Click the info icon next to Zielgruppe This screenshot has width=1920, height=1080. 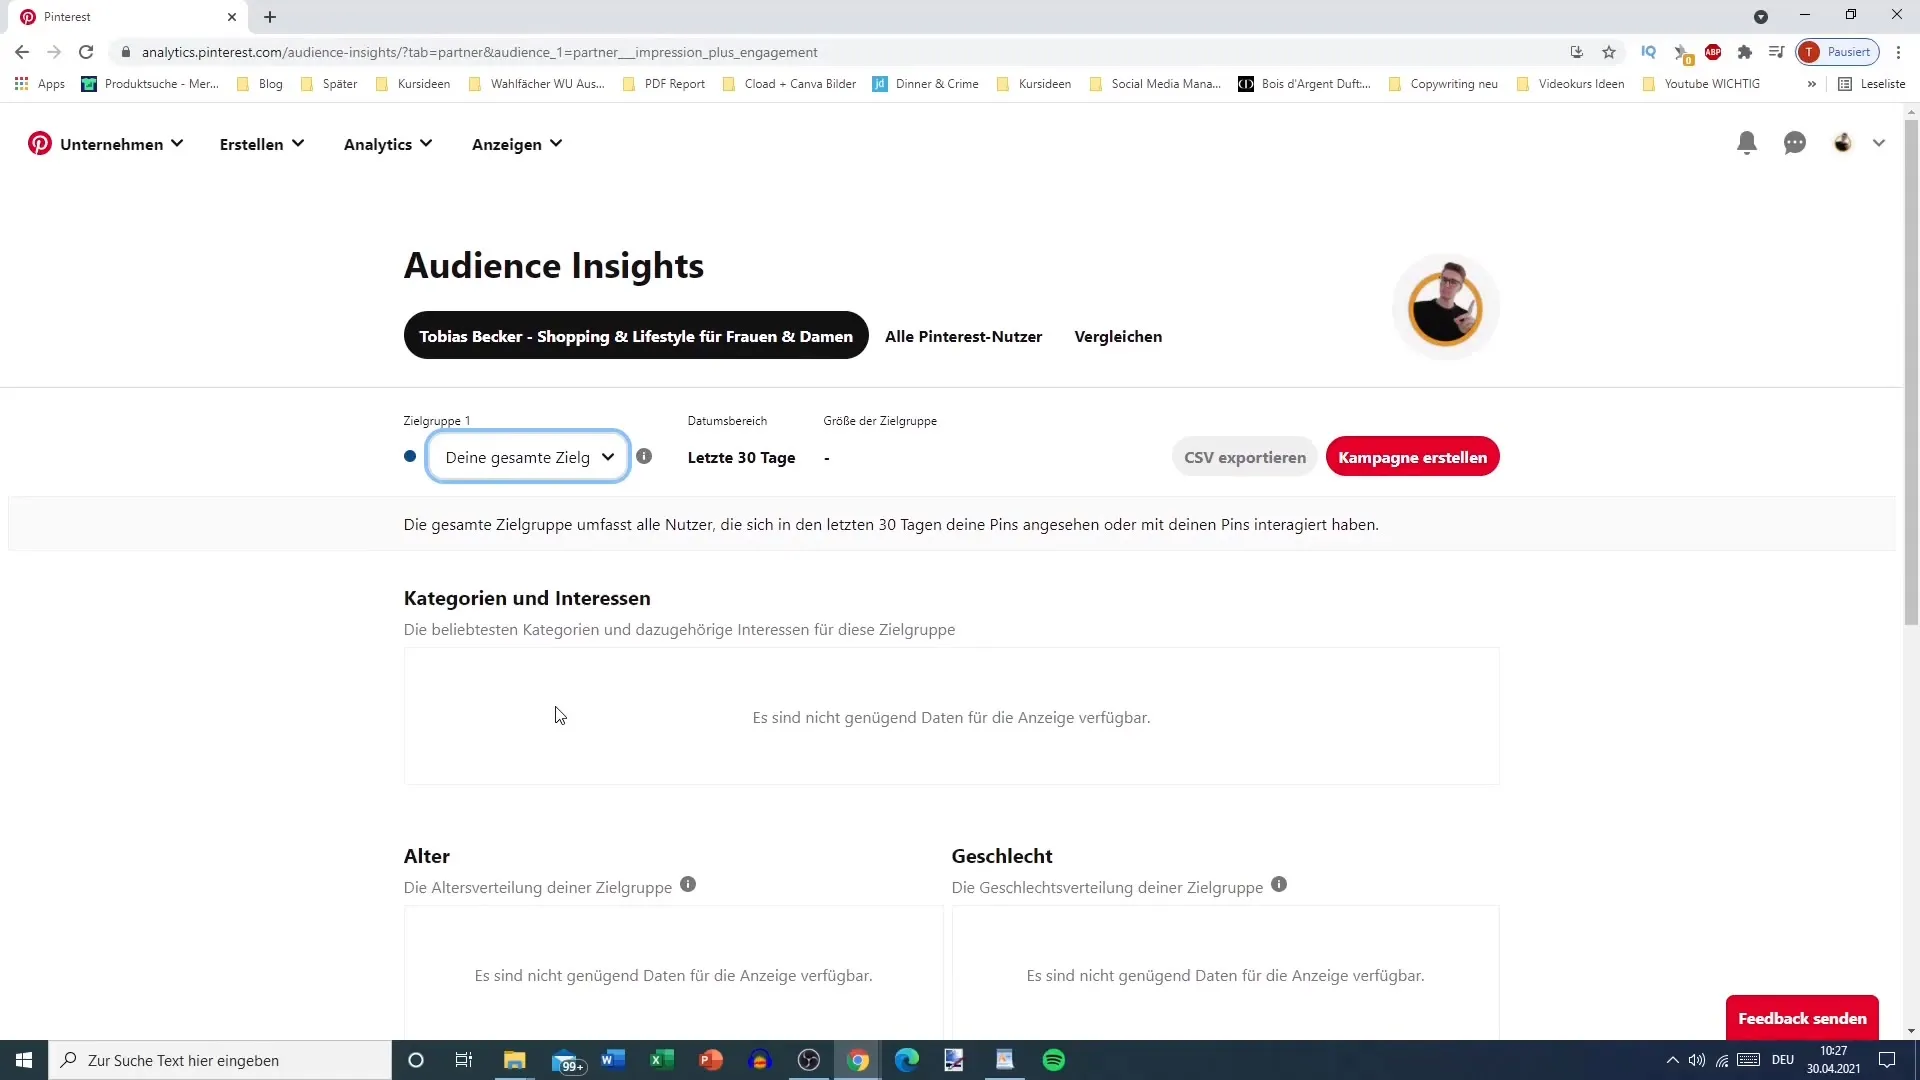pos(645,456)
